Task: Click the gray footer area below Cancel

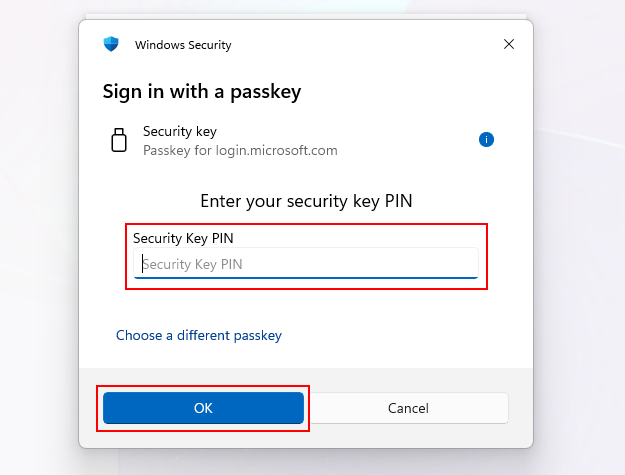Action: 408,436
